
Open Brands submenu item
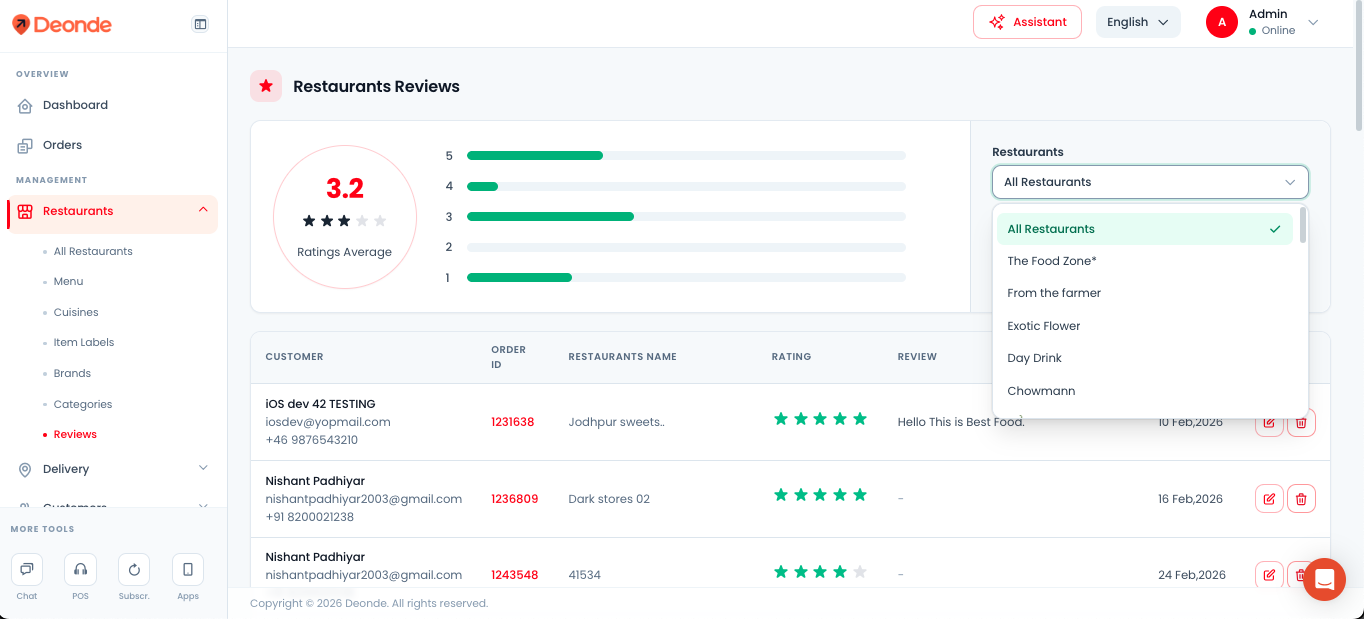(72, 373)
